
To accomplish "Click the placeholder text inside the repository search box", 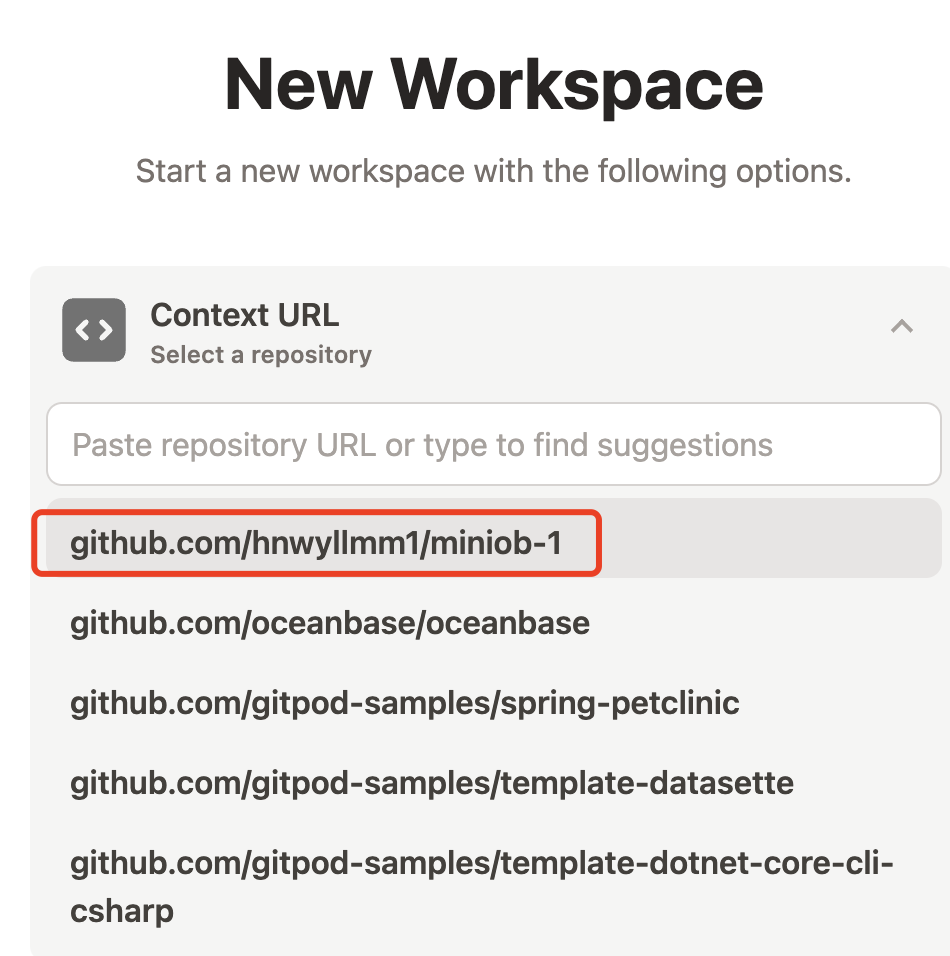I will click(423, 445).
